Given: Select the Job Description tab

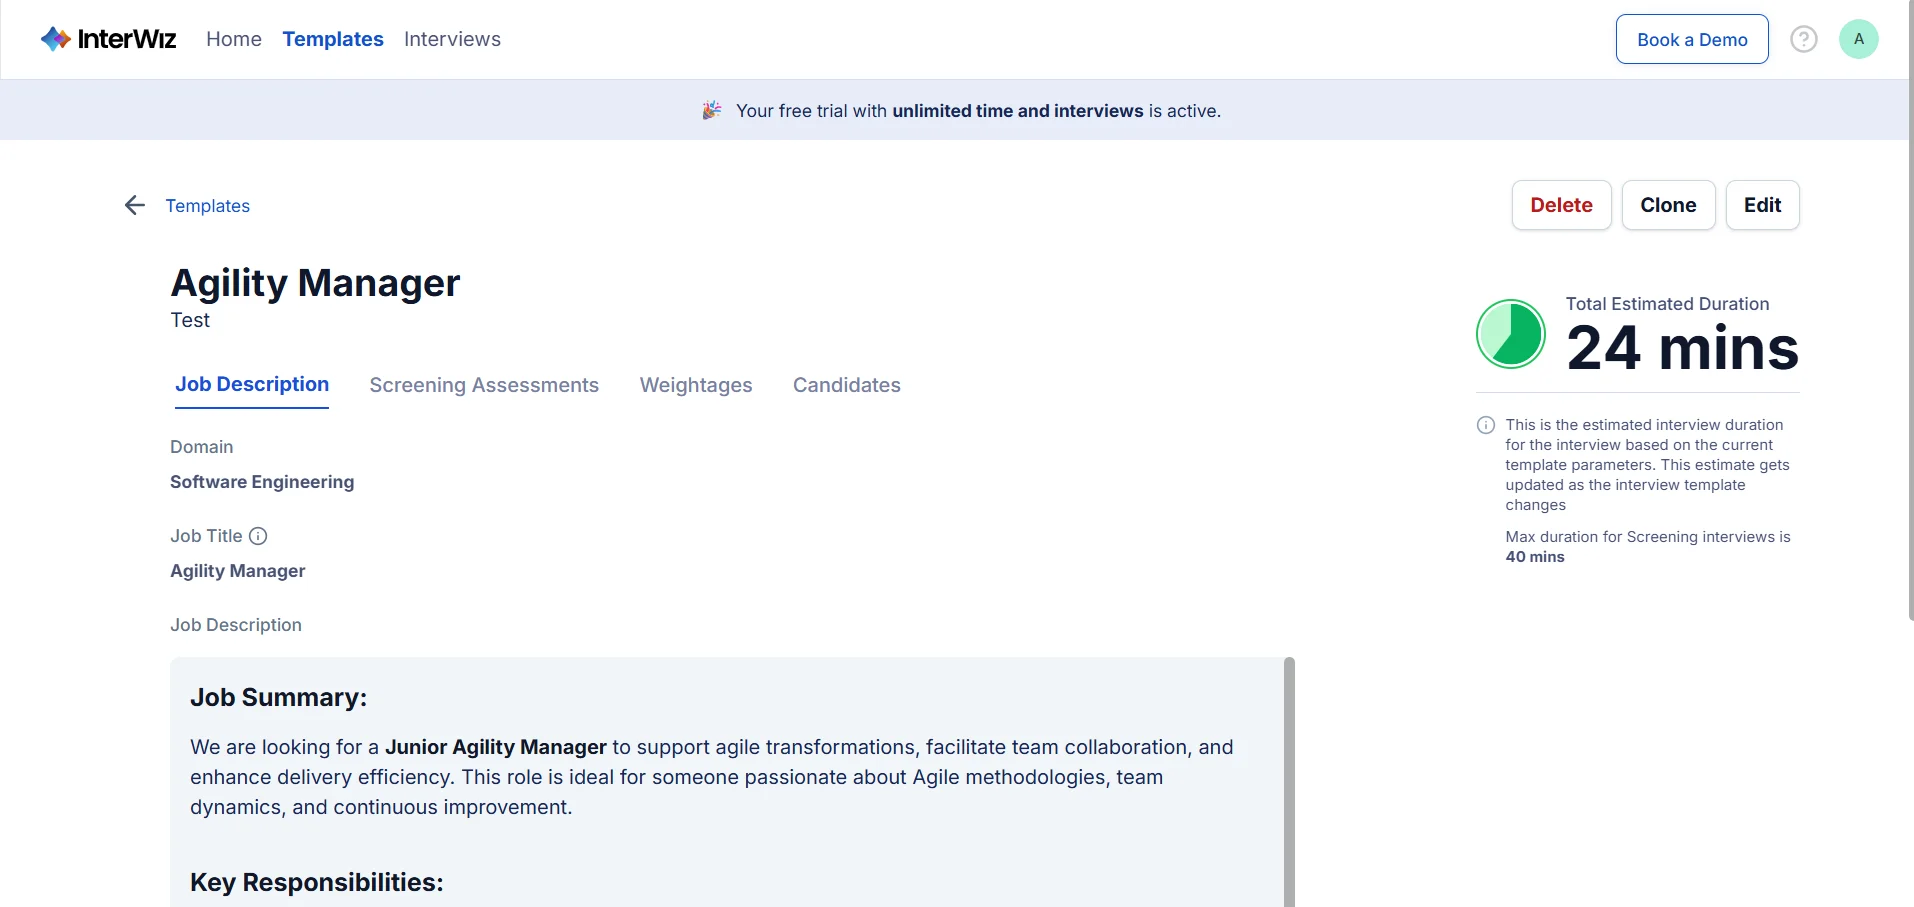Looking at the screenshot, I should coord(252,385).
